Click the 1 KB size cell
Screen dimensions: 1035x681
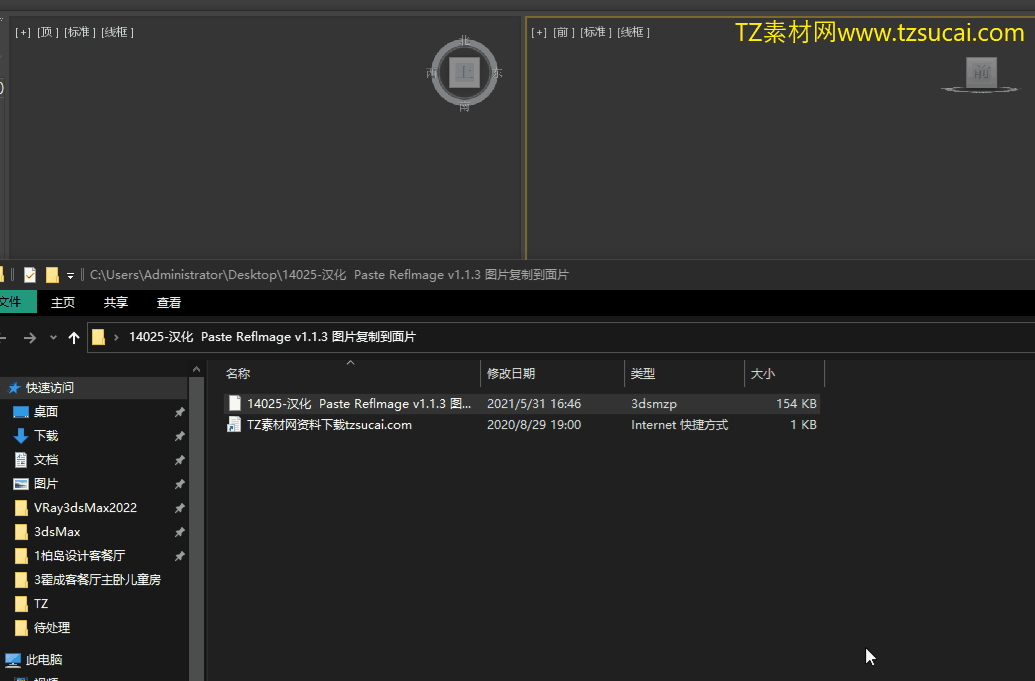803,424
